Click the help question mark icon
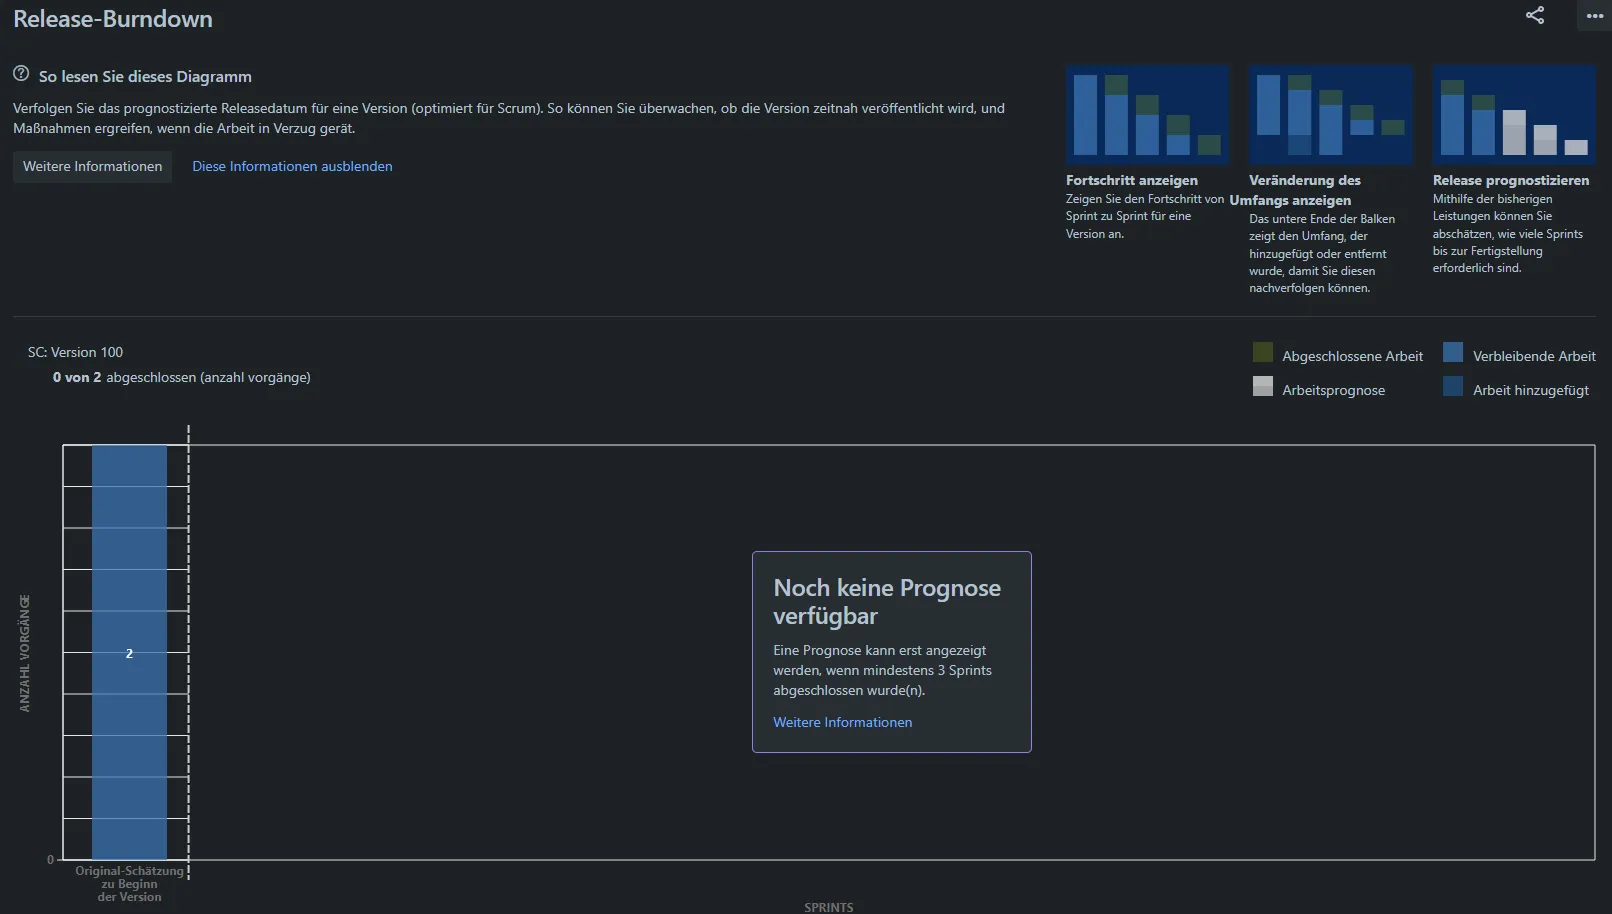 pos(21,74)
